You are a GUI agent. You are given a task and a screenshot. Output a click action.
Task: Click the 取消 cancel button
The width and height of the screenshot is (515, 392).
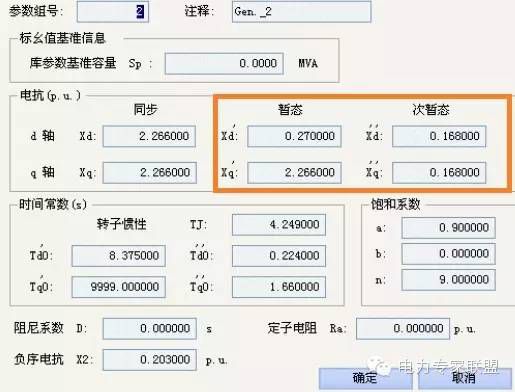tap(464, 379)
